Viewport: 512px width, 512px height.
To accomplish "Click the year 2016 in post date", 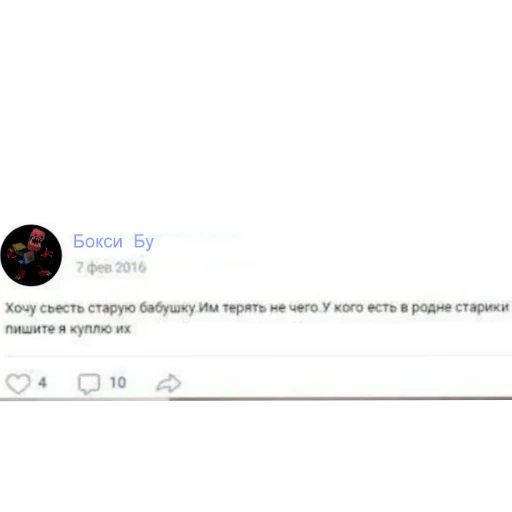I will coord(131,267).
